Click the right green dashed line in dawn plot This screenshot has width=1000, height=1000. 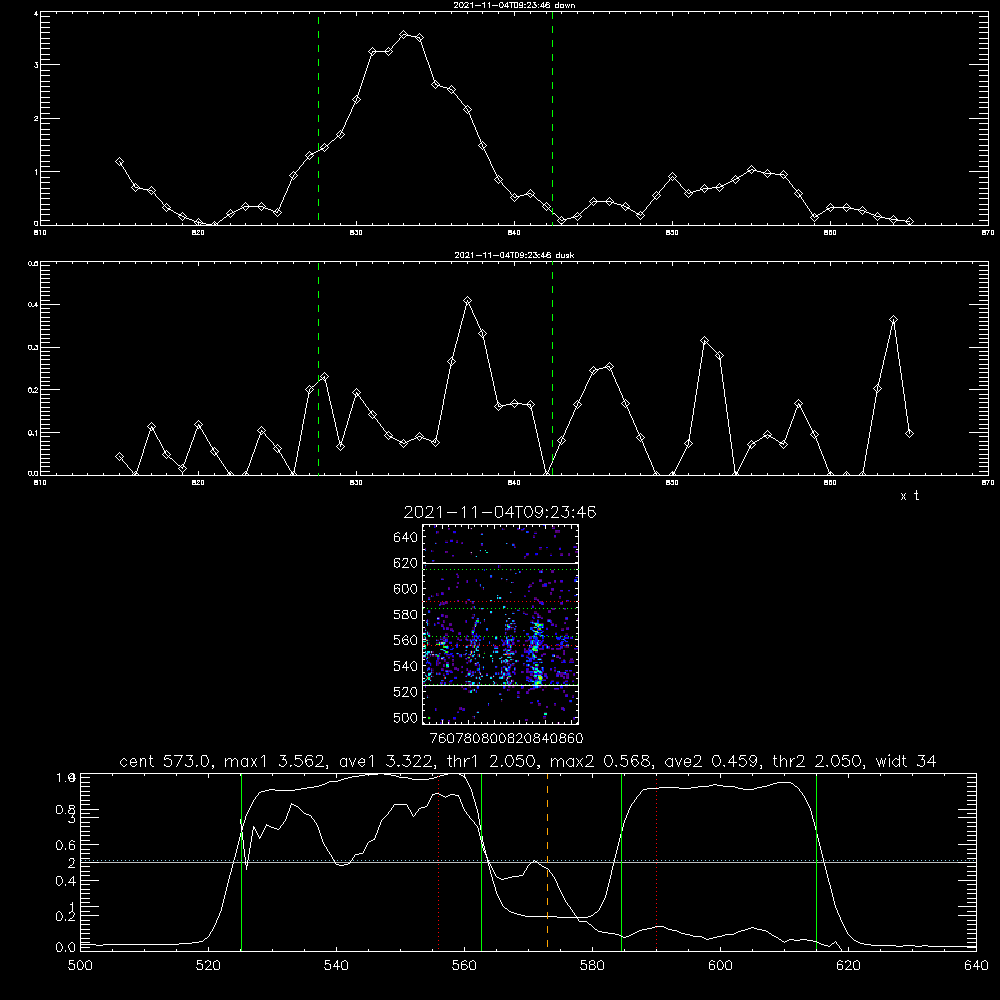pos(552,118)
